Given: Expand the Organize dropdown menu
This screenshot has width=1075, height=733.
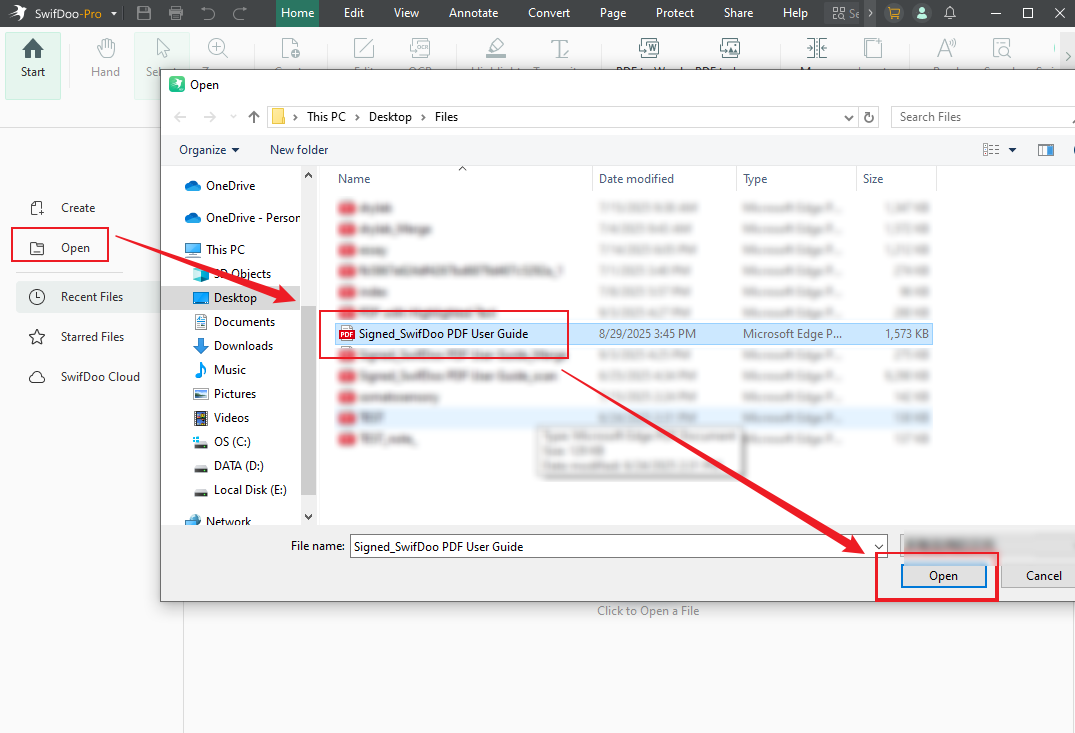Looking at the screenshot, I should [209, 150].
